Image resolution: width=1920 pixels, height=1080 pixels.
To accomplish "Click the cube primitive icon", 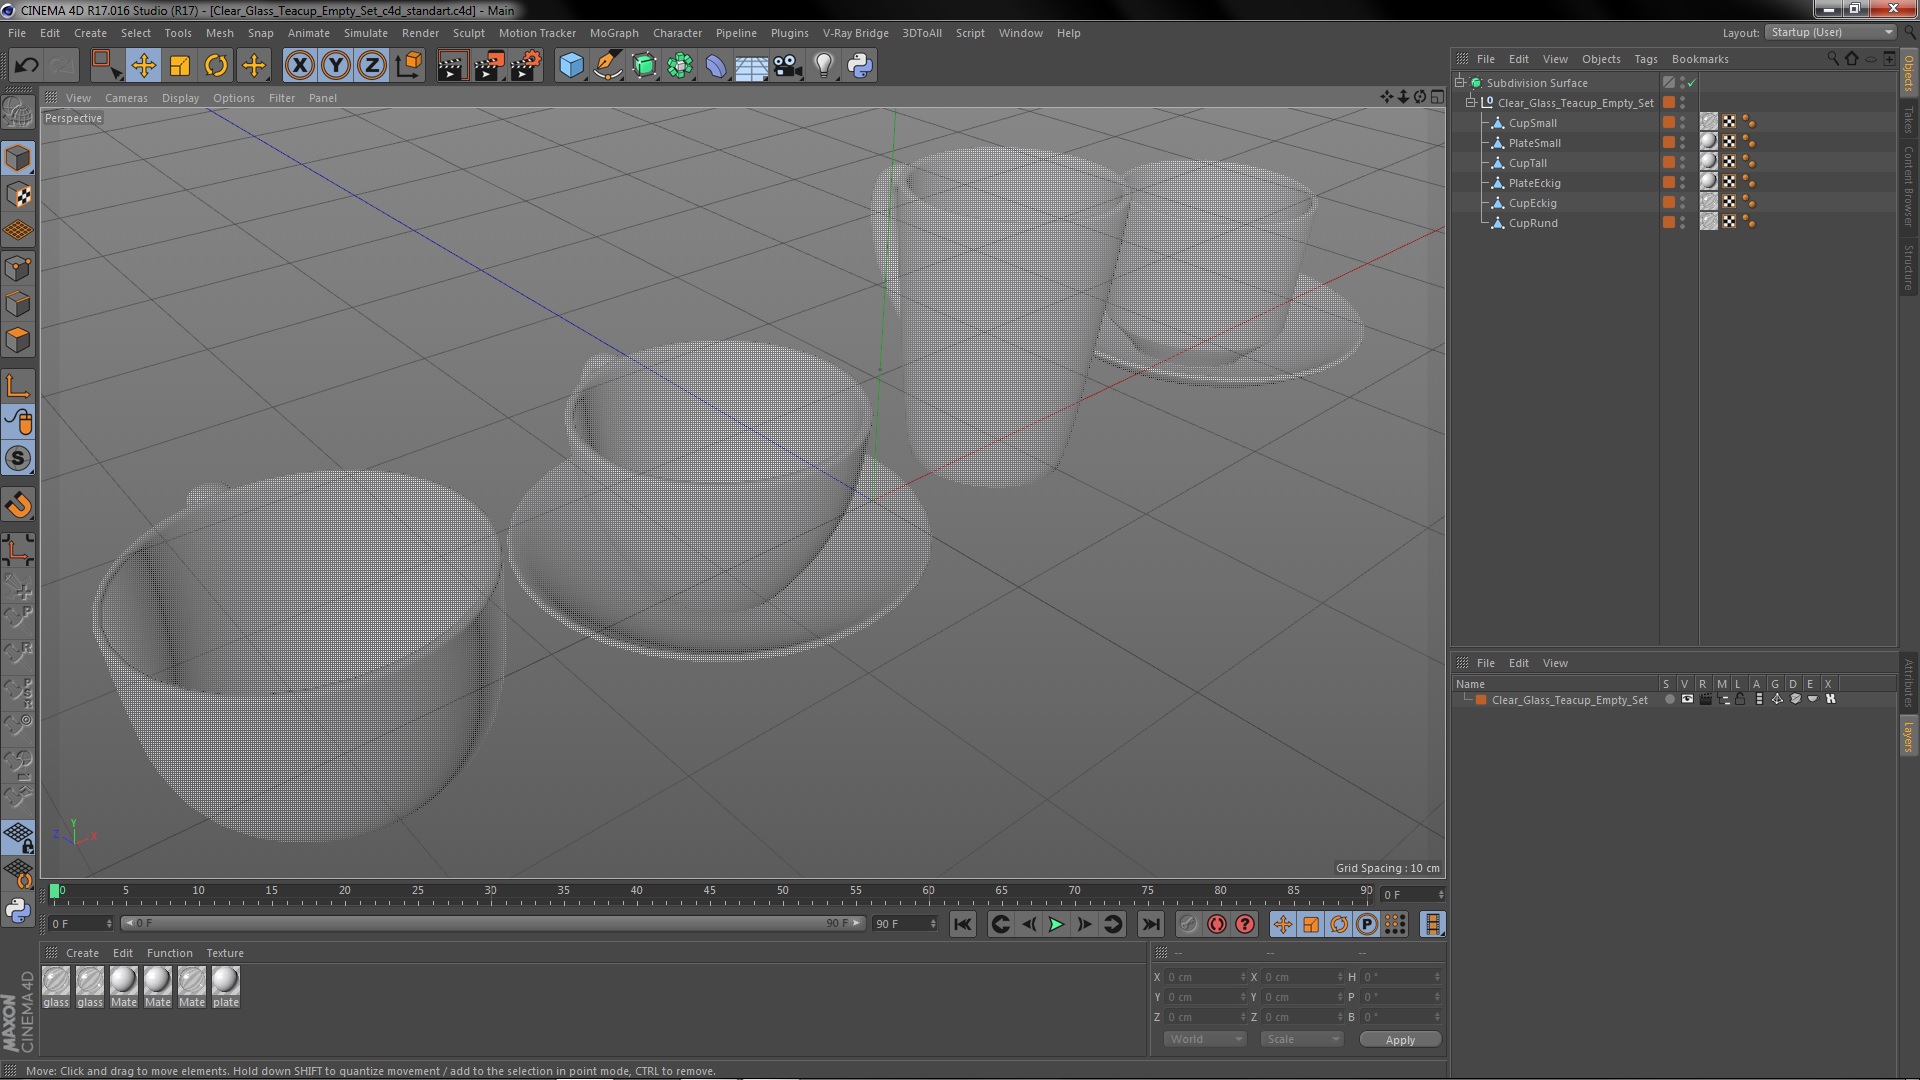I will click(x=571, y=66).
